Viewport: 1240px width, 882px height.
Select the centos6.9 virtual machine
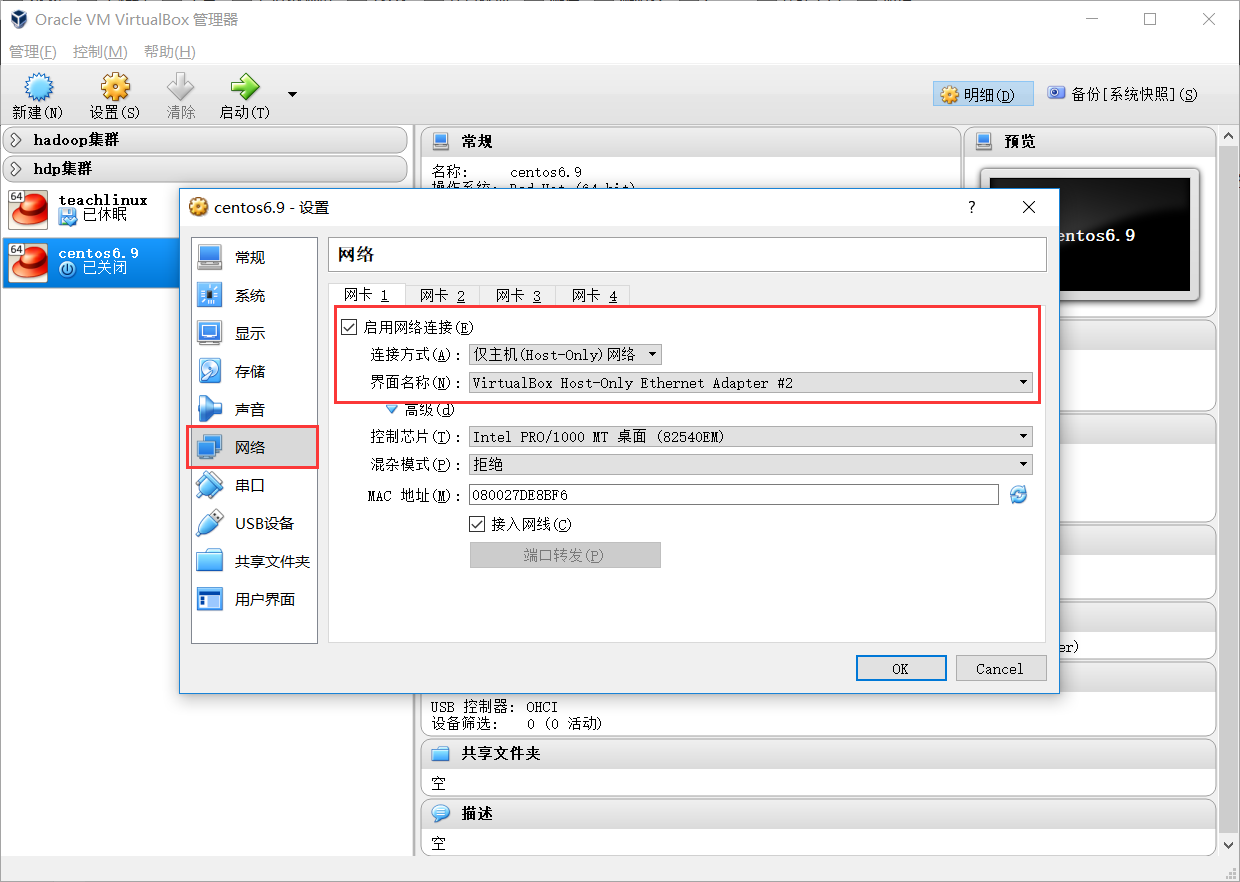click(92, 261)
